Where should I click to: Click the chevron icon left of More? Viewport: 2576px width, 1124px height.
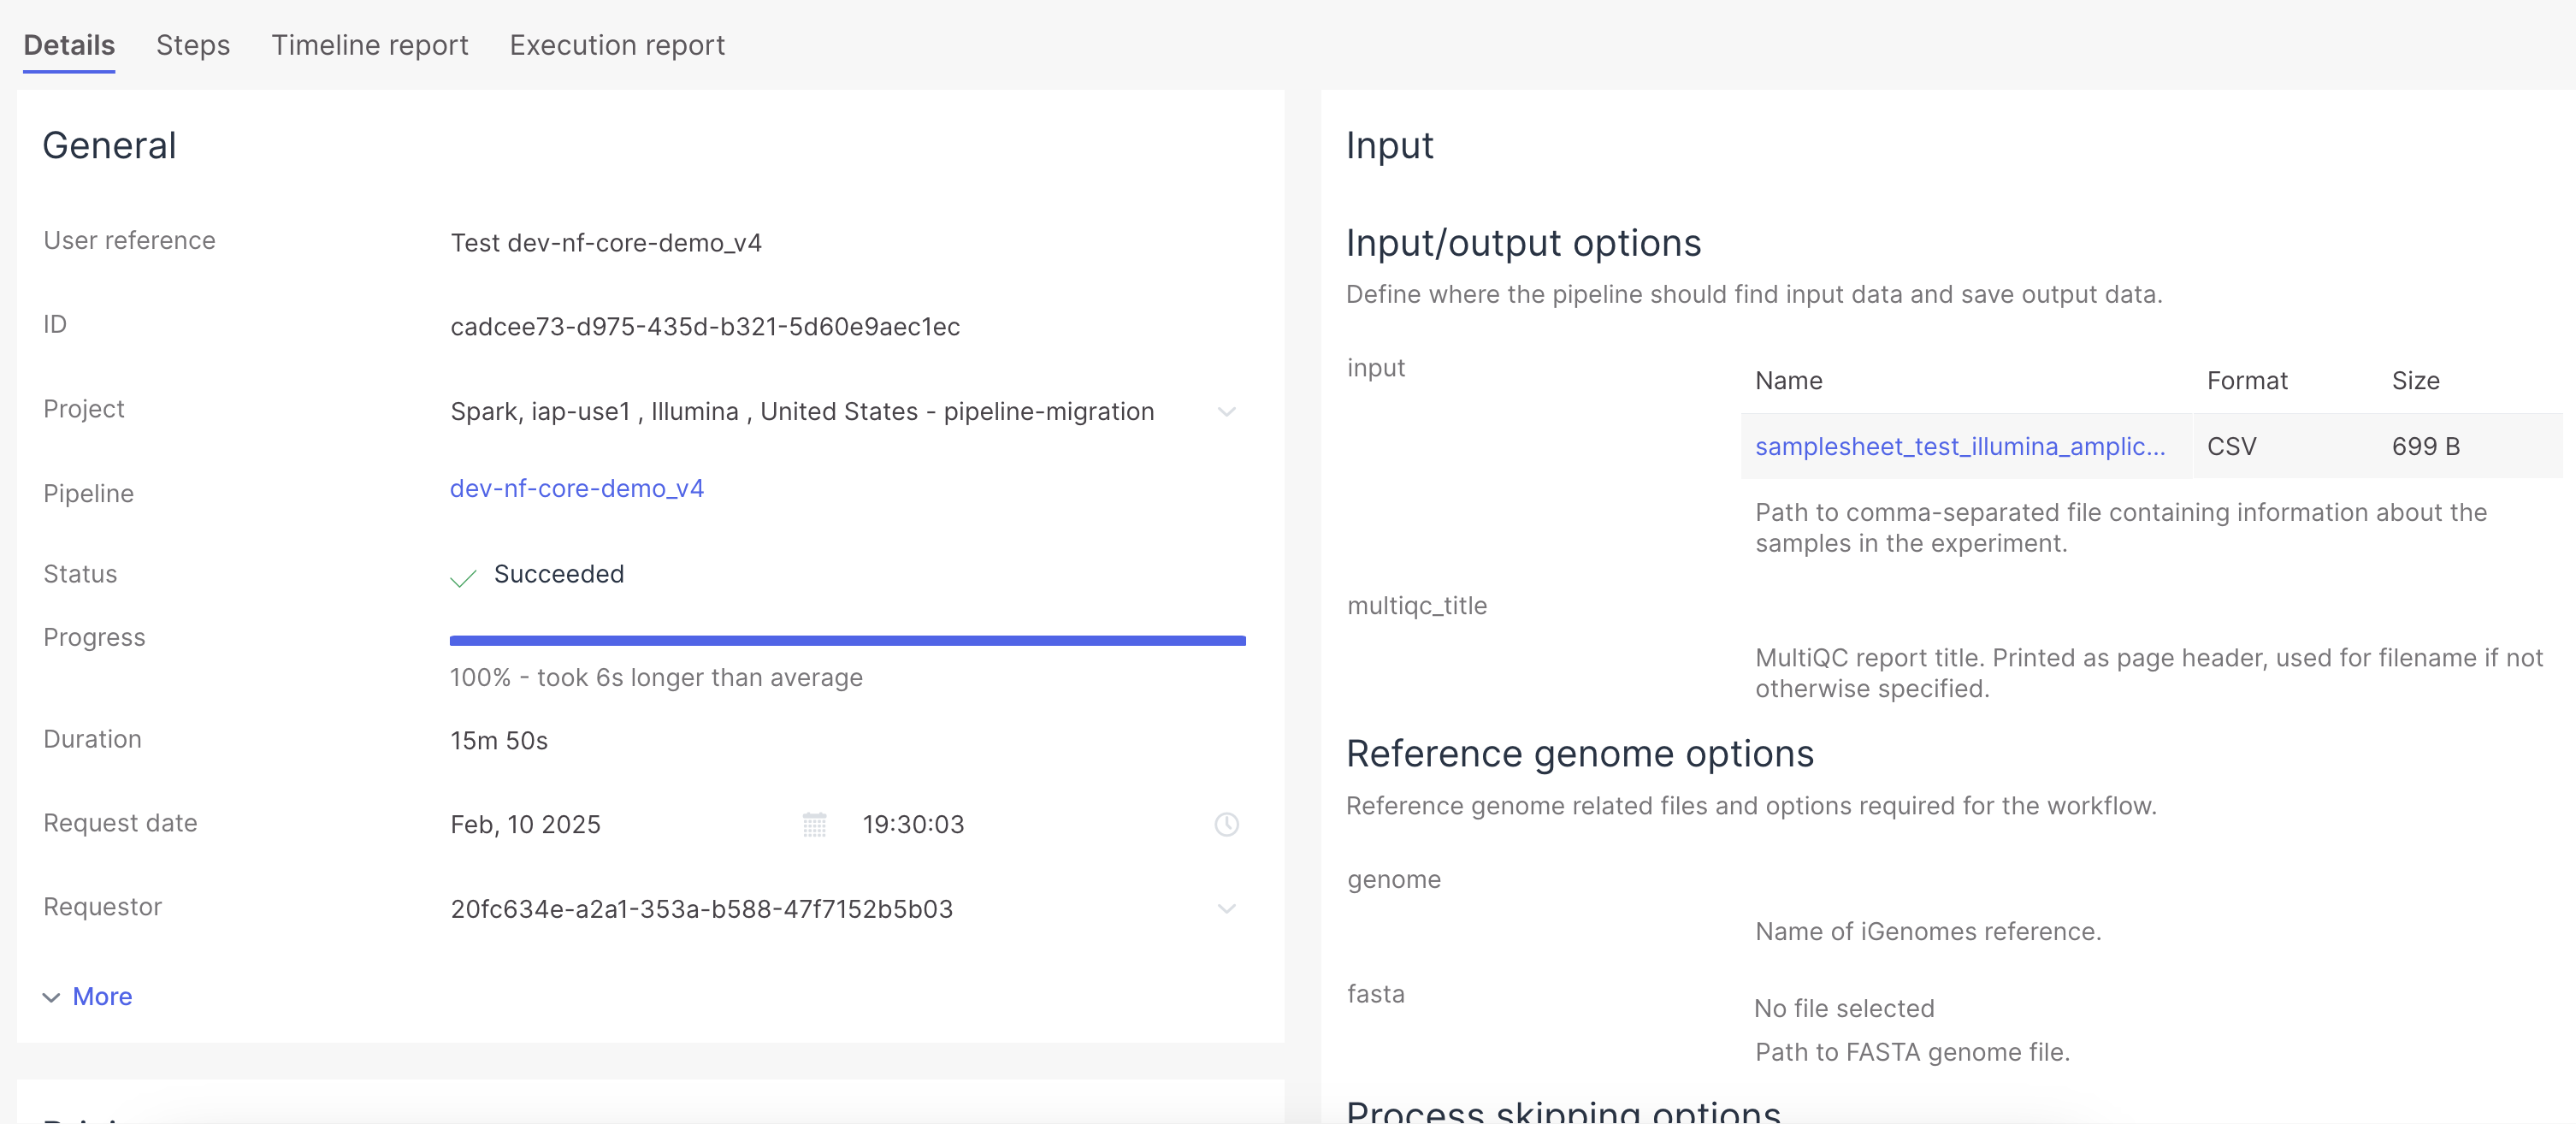coord(51,997)
